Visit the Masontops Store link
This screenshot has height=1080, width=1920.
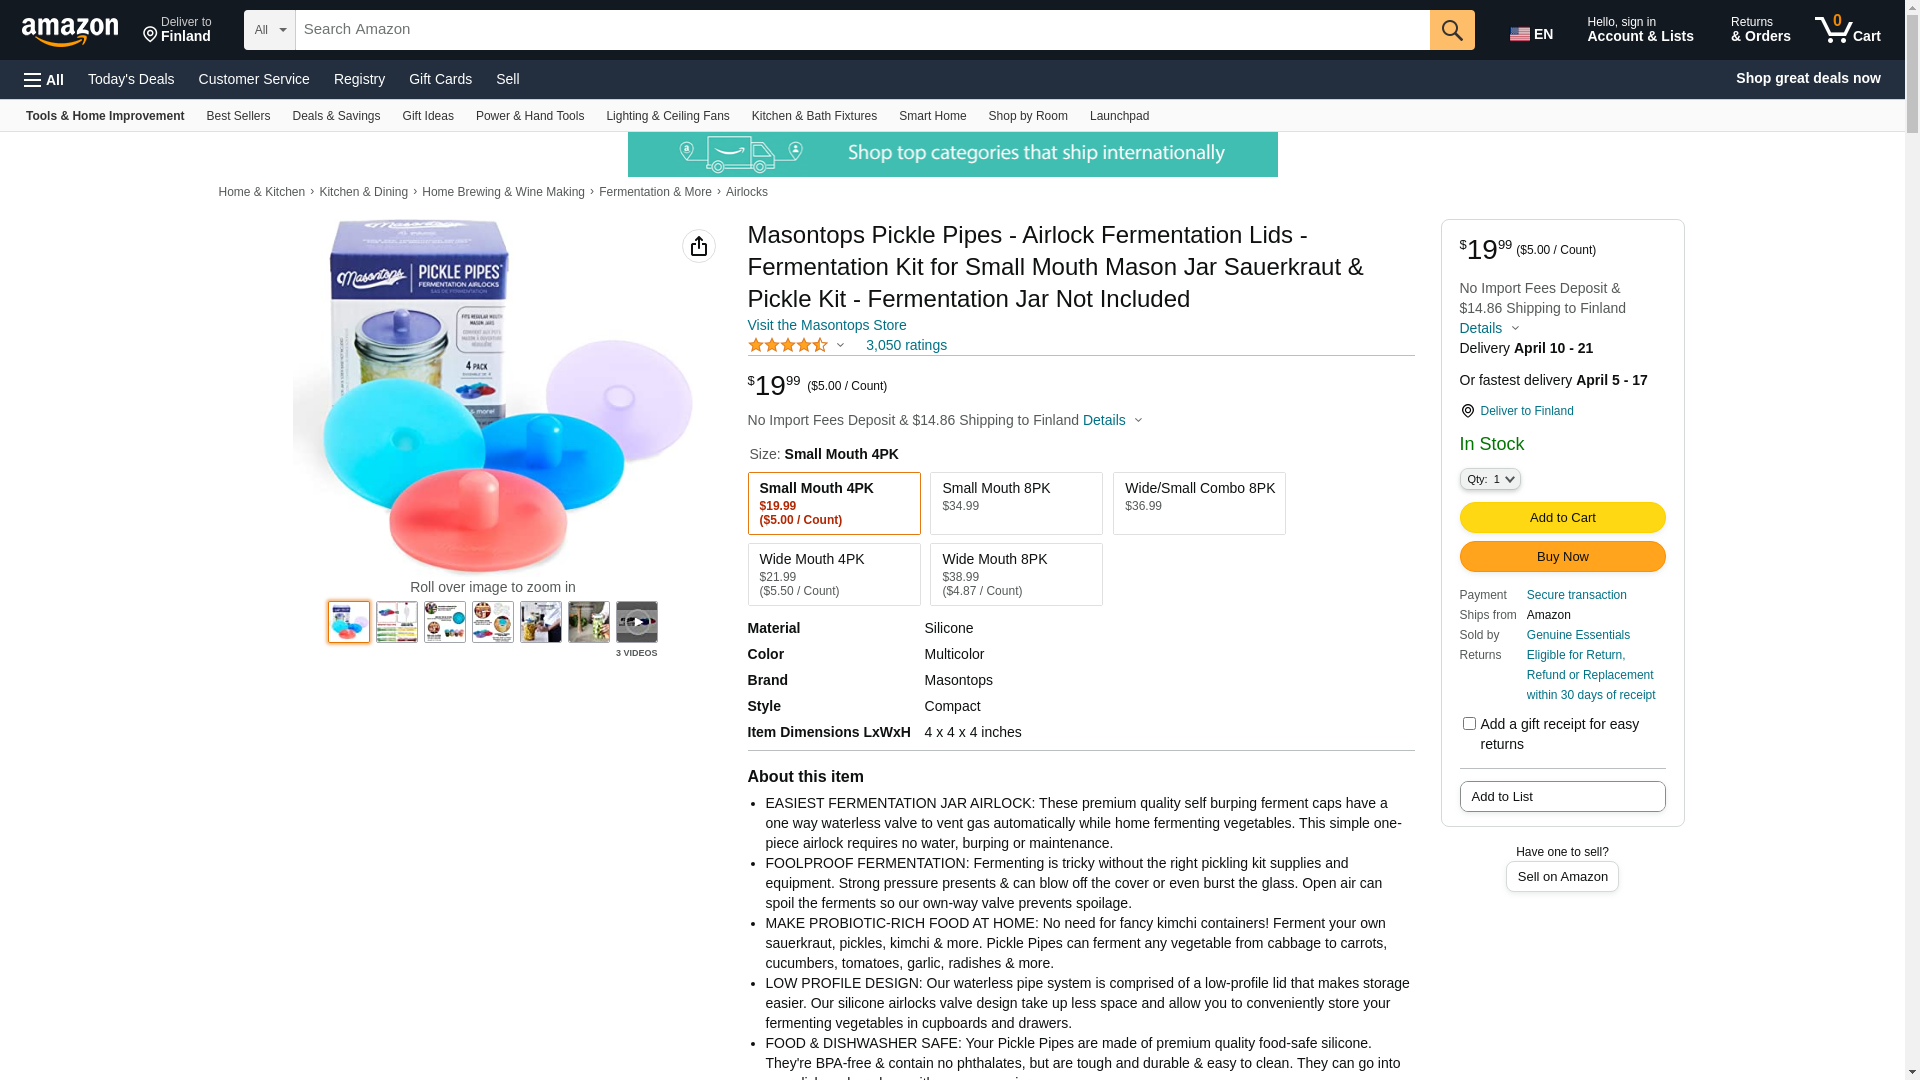tap(826, 325)
